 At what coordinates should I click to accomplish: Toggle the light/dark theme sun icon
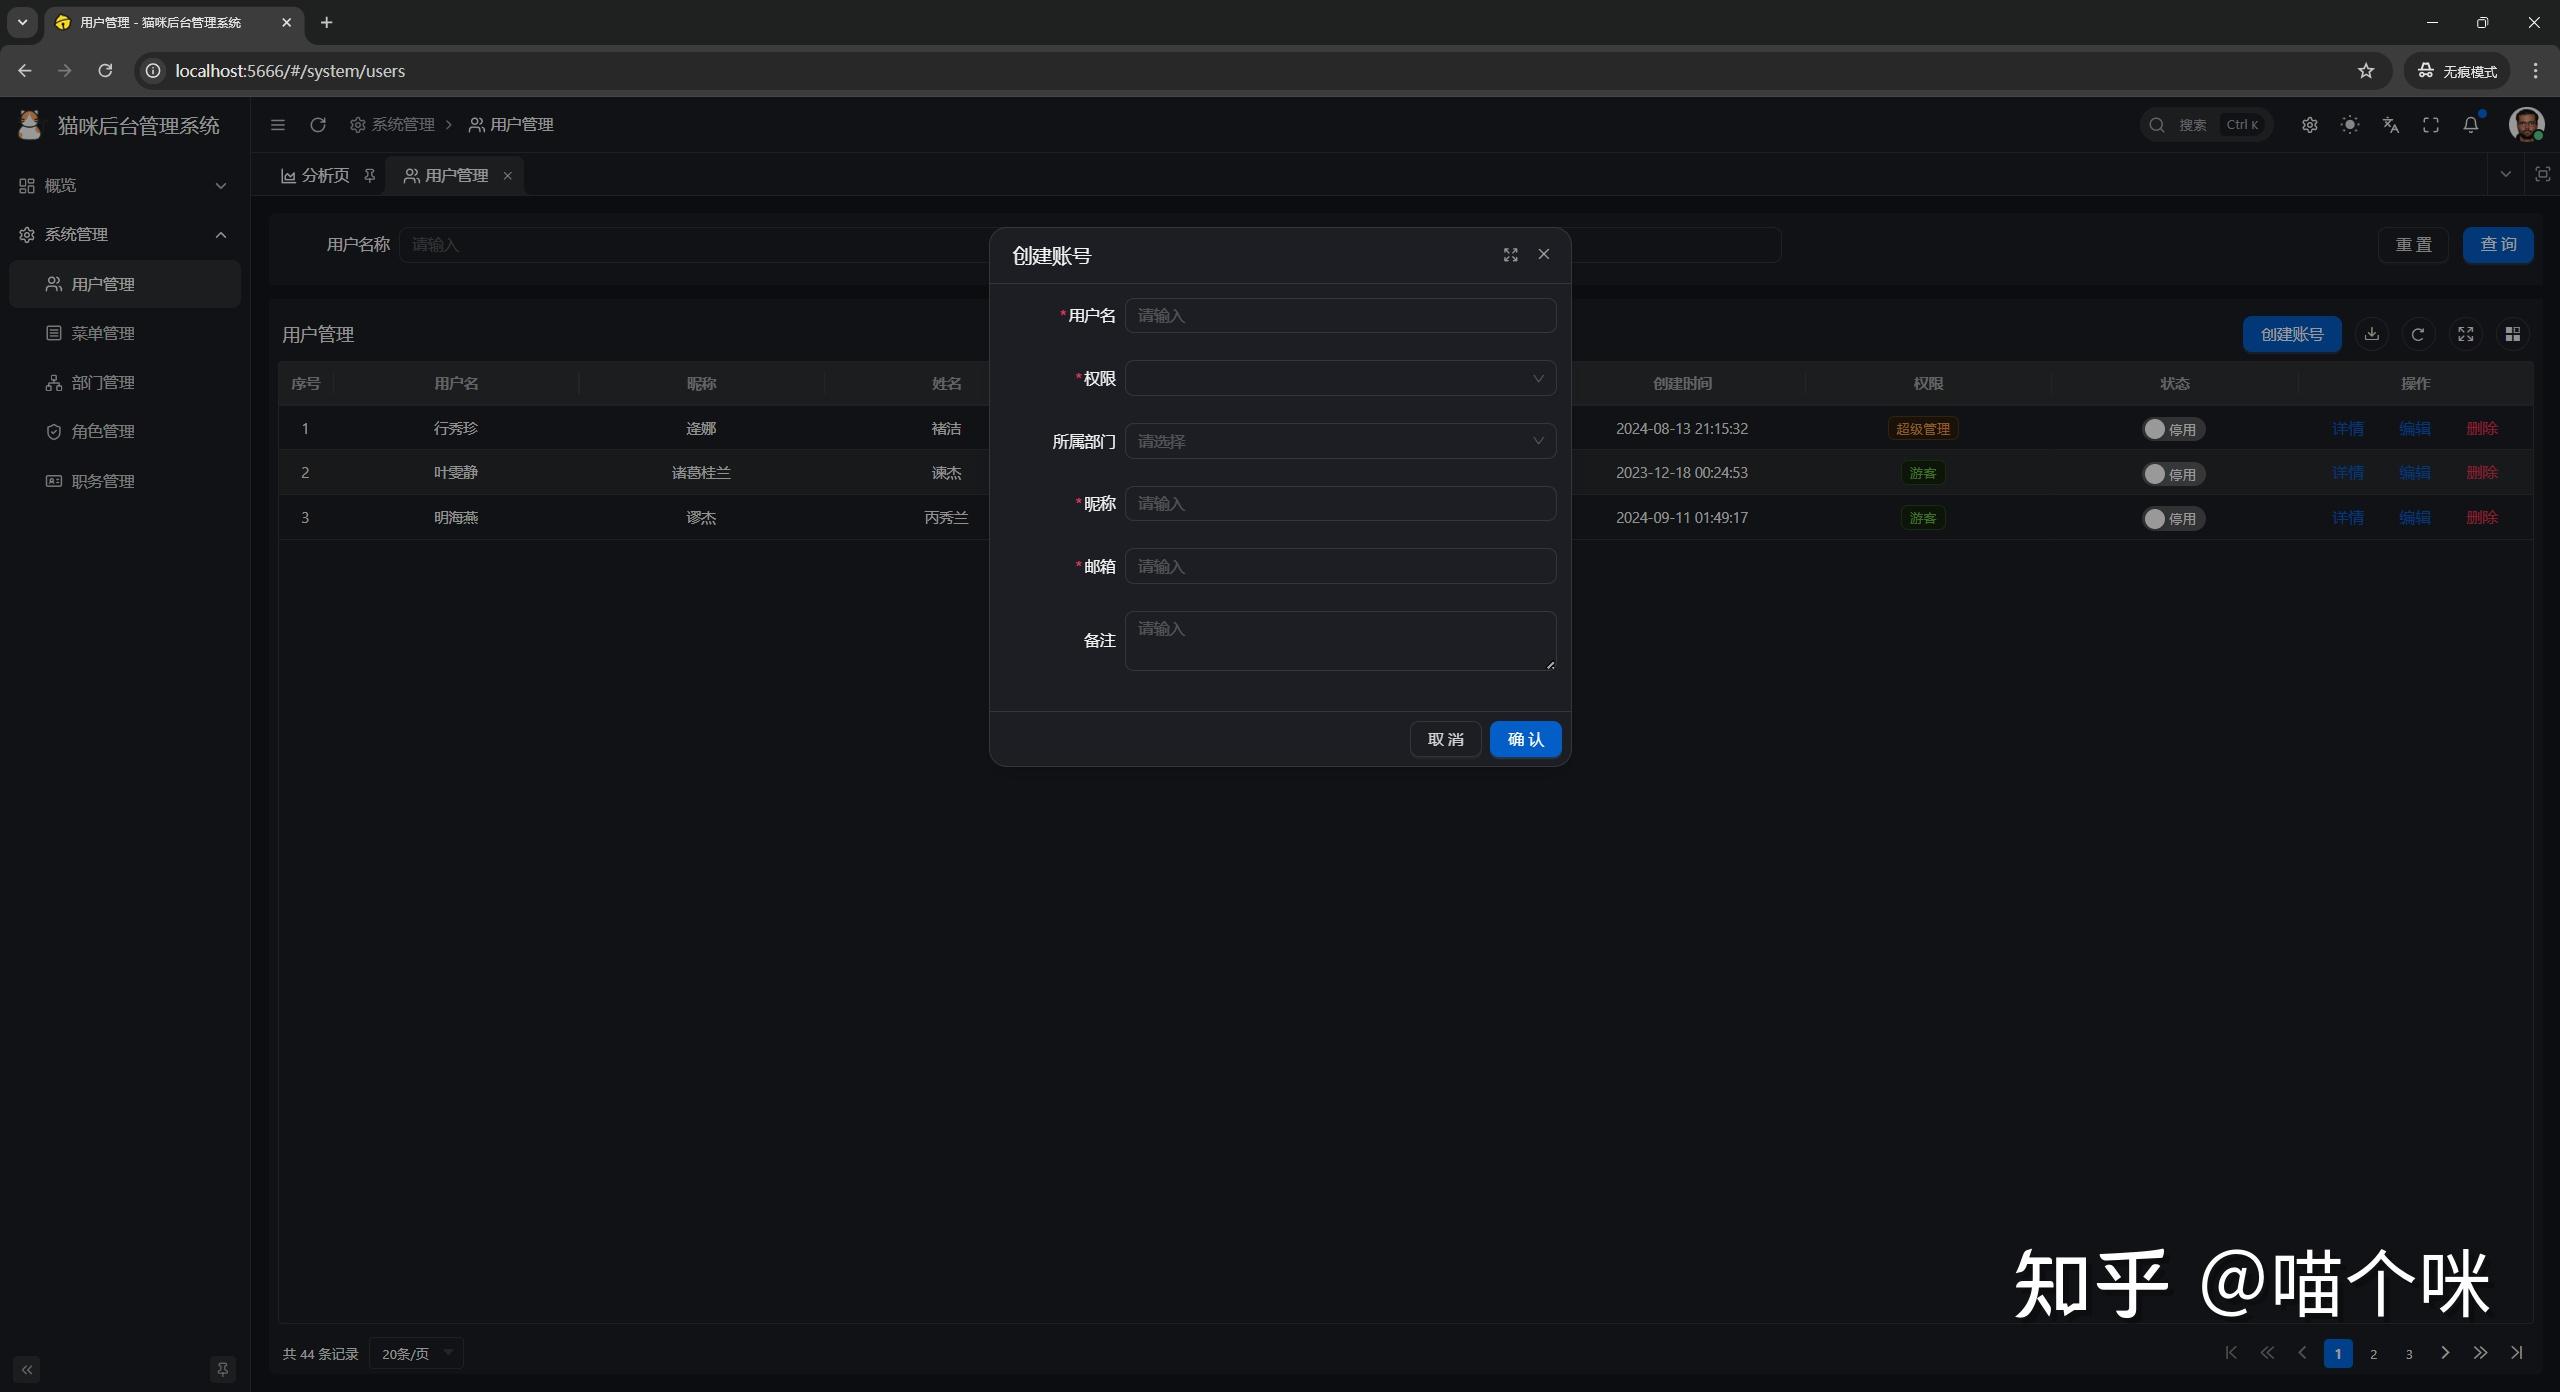tap(2350, 124)
